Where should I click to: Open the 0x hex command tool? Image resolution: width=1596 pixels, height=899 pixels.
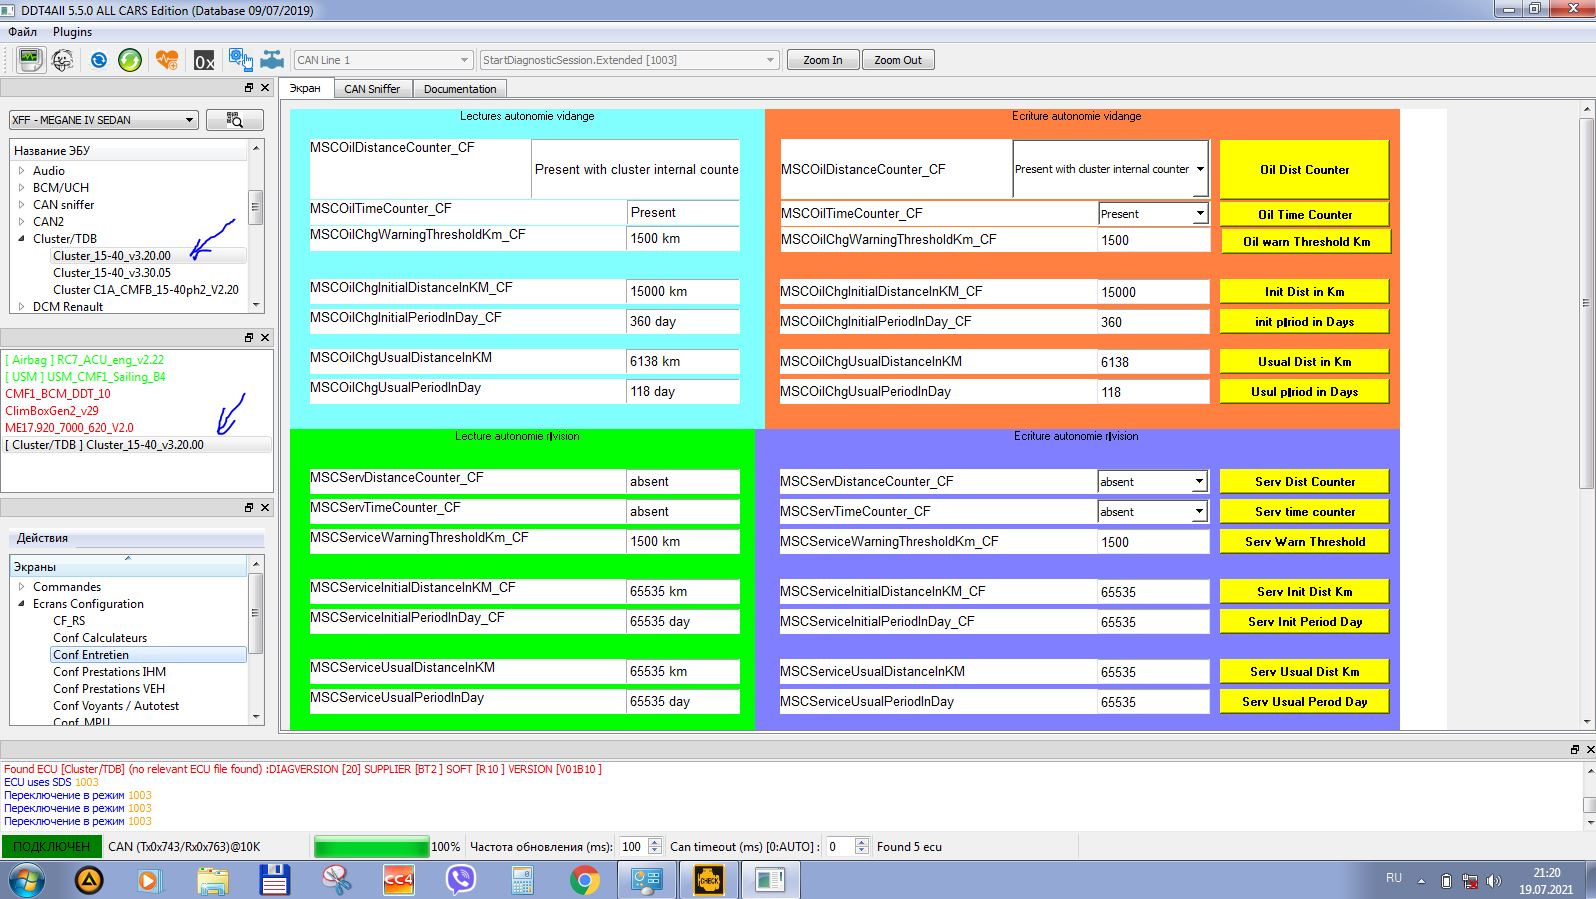(204, 61)
